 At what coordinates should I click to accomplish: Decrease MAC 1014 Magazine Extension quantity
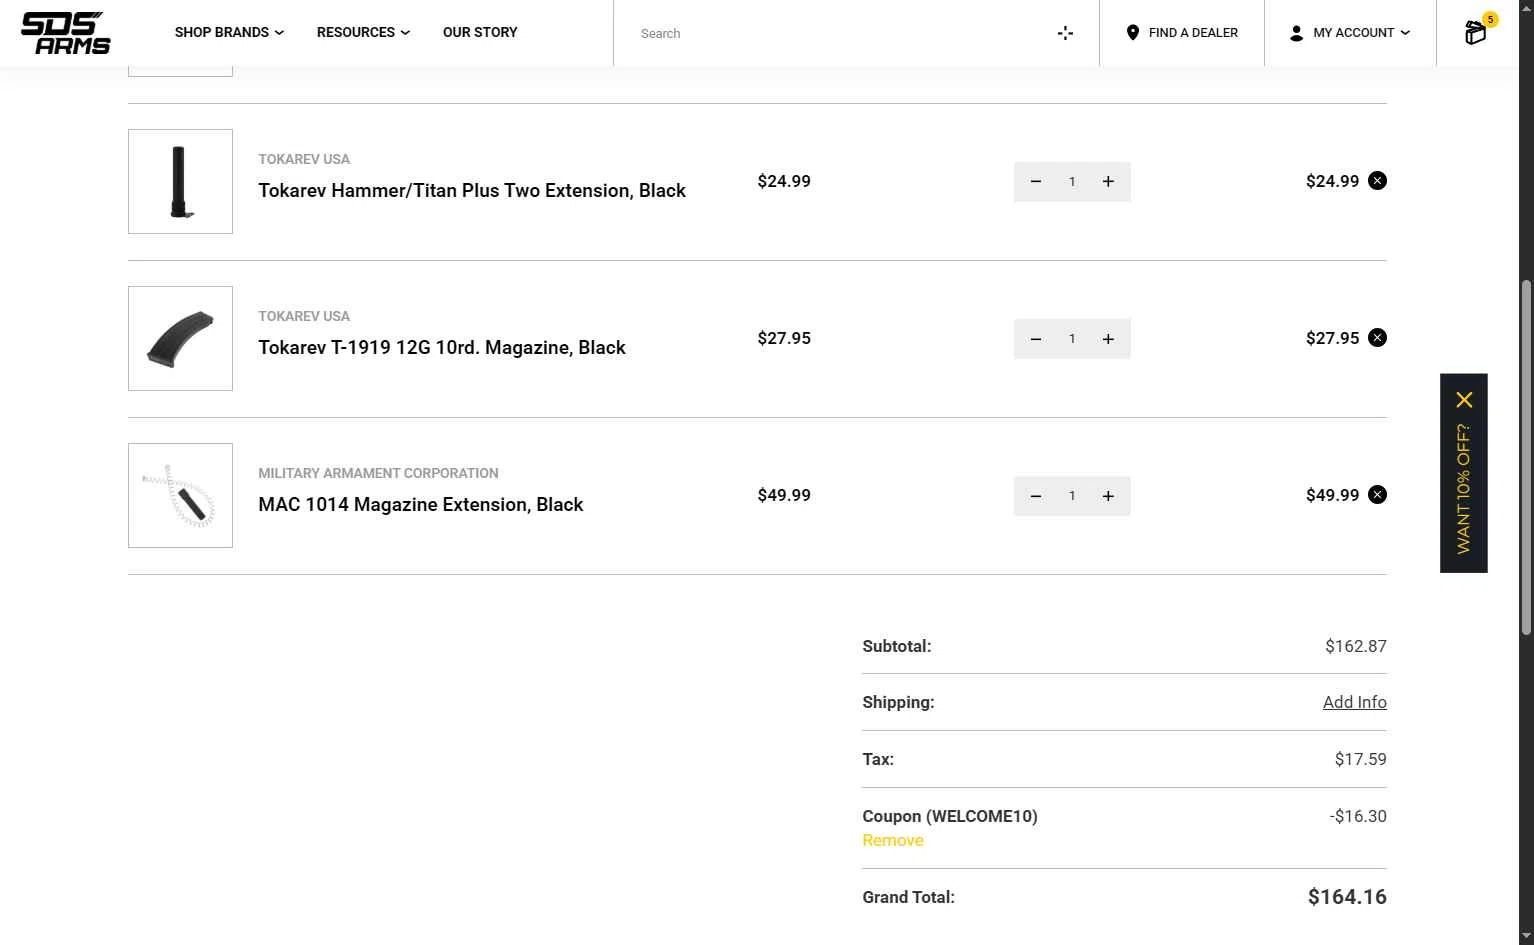[1036, 496]
